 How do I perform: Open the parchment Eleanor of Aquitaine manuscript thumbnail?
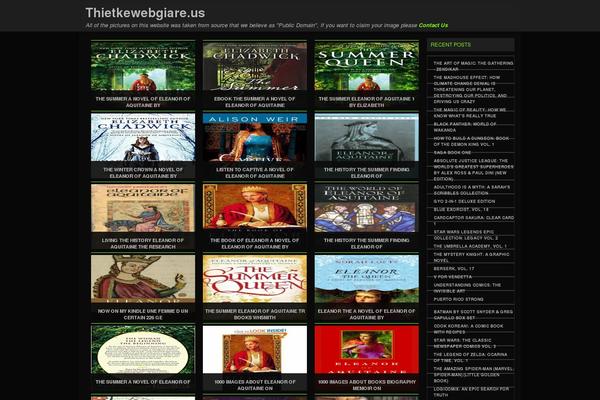click(x=143, y=208)
